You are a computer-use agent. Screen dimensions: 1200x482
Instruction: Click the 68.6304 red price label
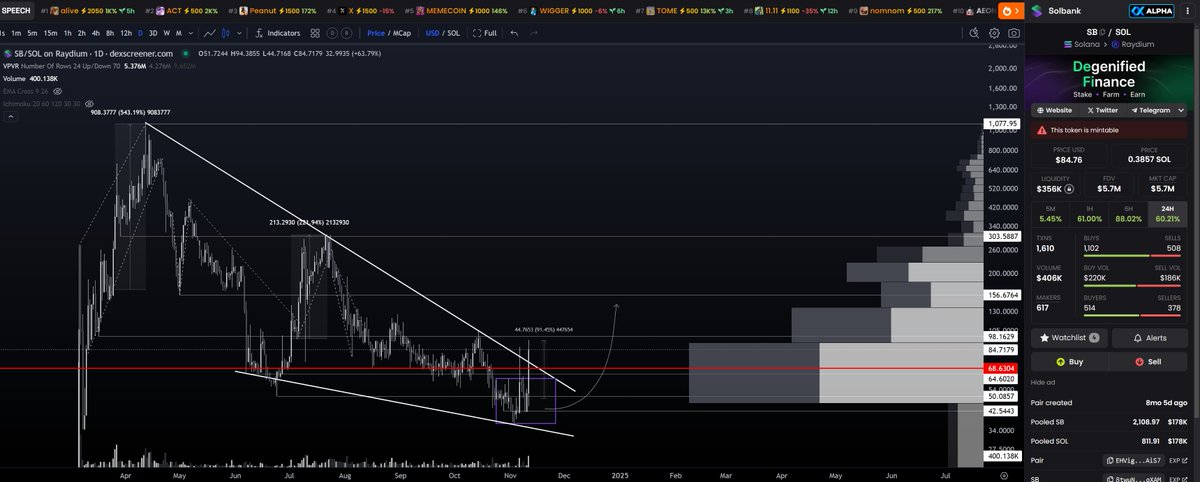tap(1002, 368)
